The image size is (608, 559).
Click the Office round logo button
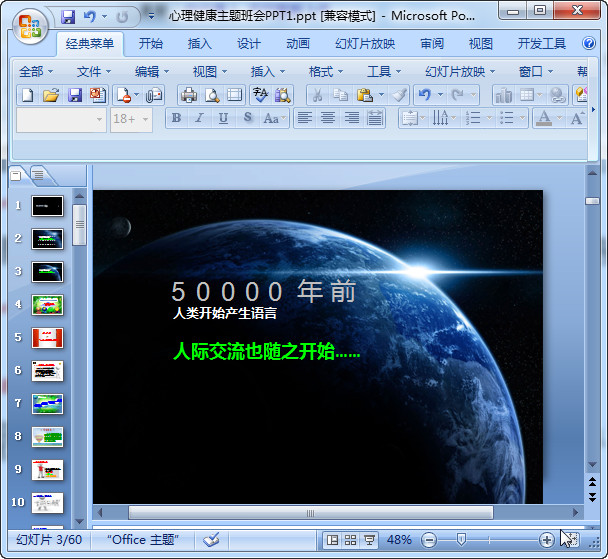[x=30, y=26]
